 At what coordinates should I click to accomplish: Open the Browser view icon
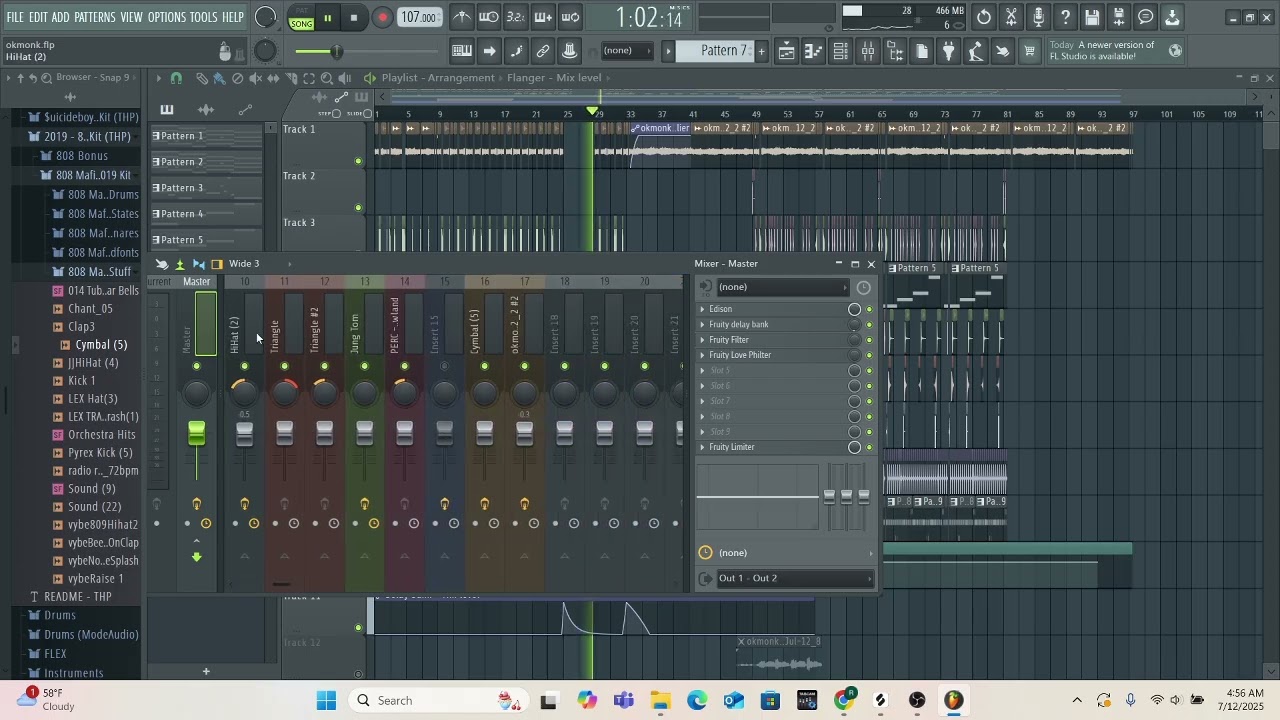[x=895, y=52]
